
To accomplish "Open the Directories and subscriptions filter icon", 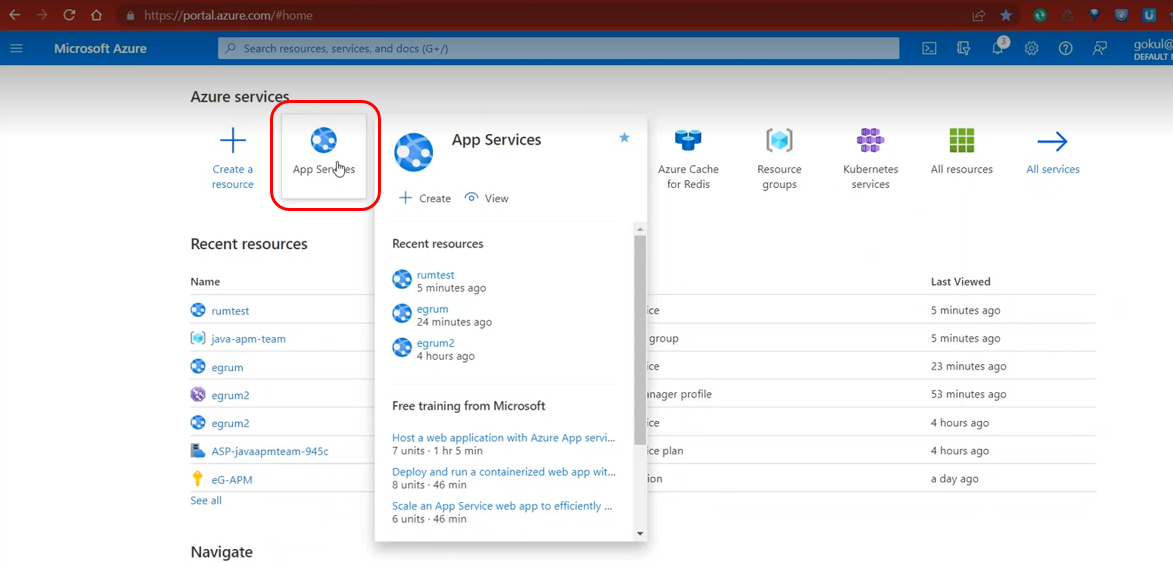I will point(964,49).
